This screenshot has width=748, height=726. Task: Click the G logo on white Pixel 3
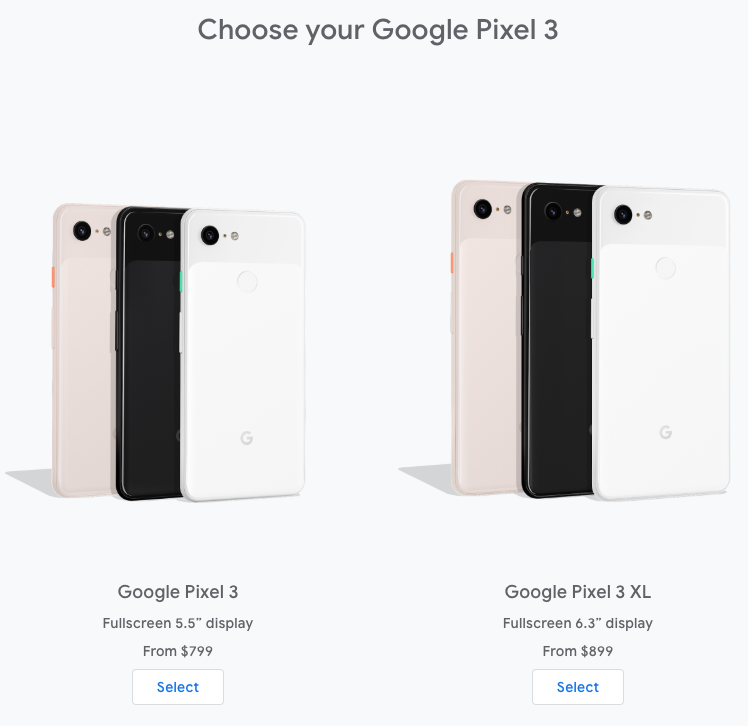point(247,438)
